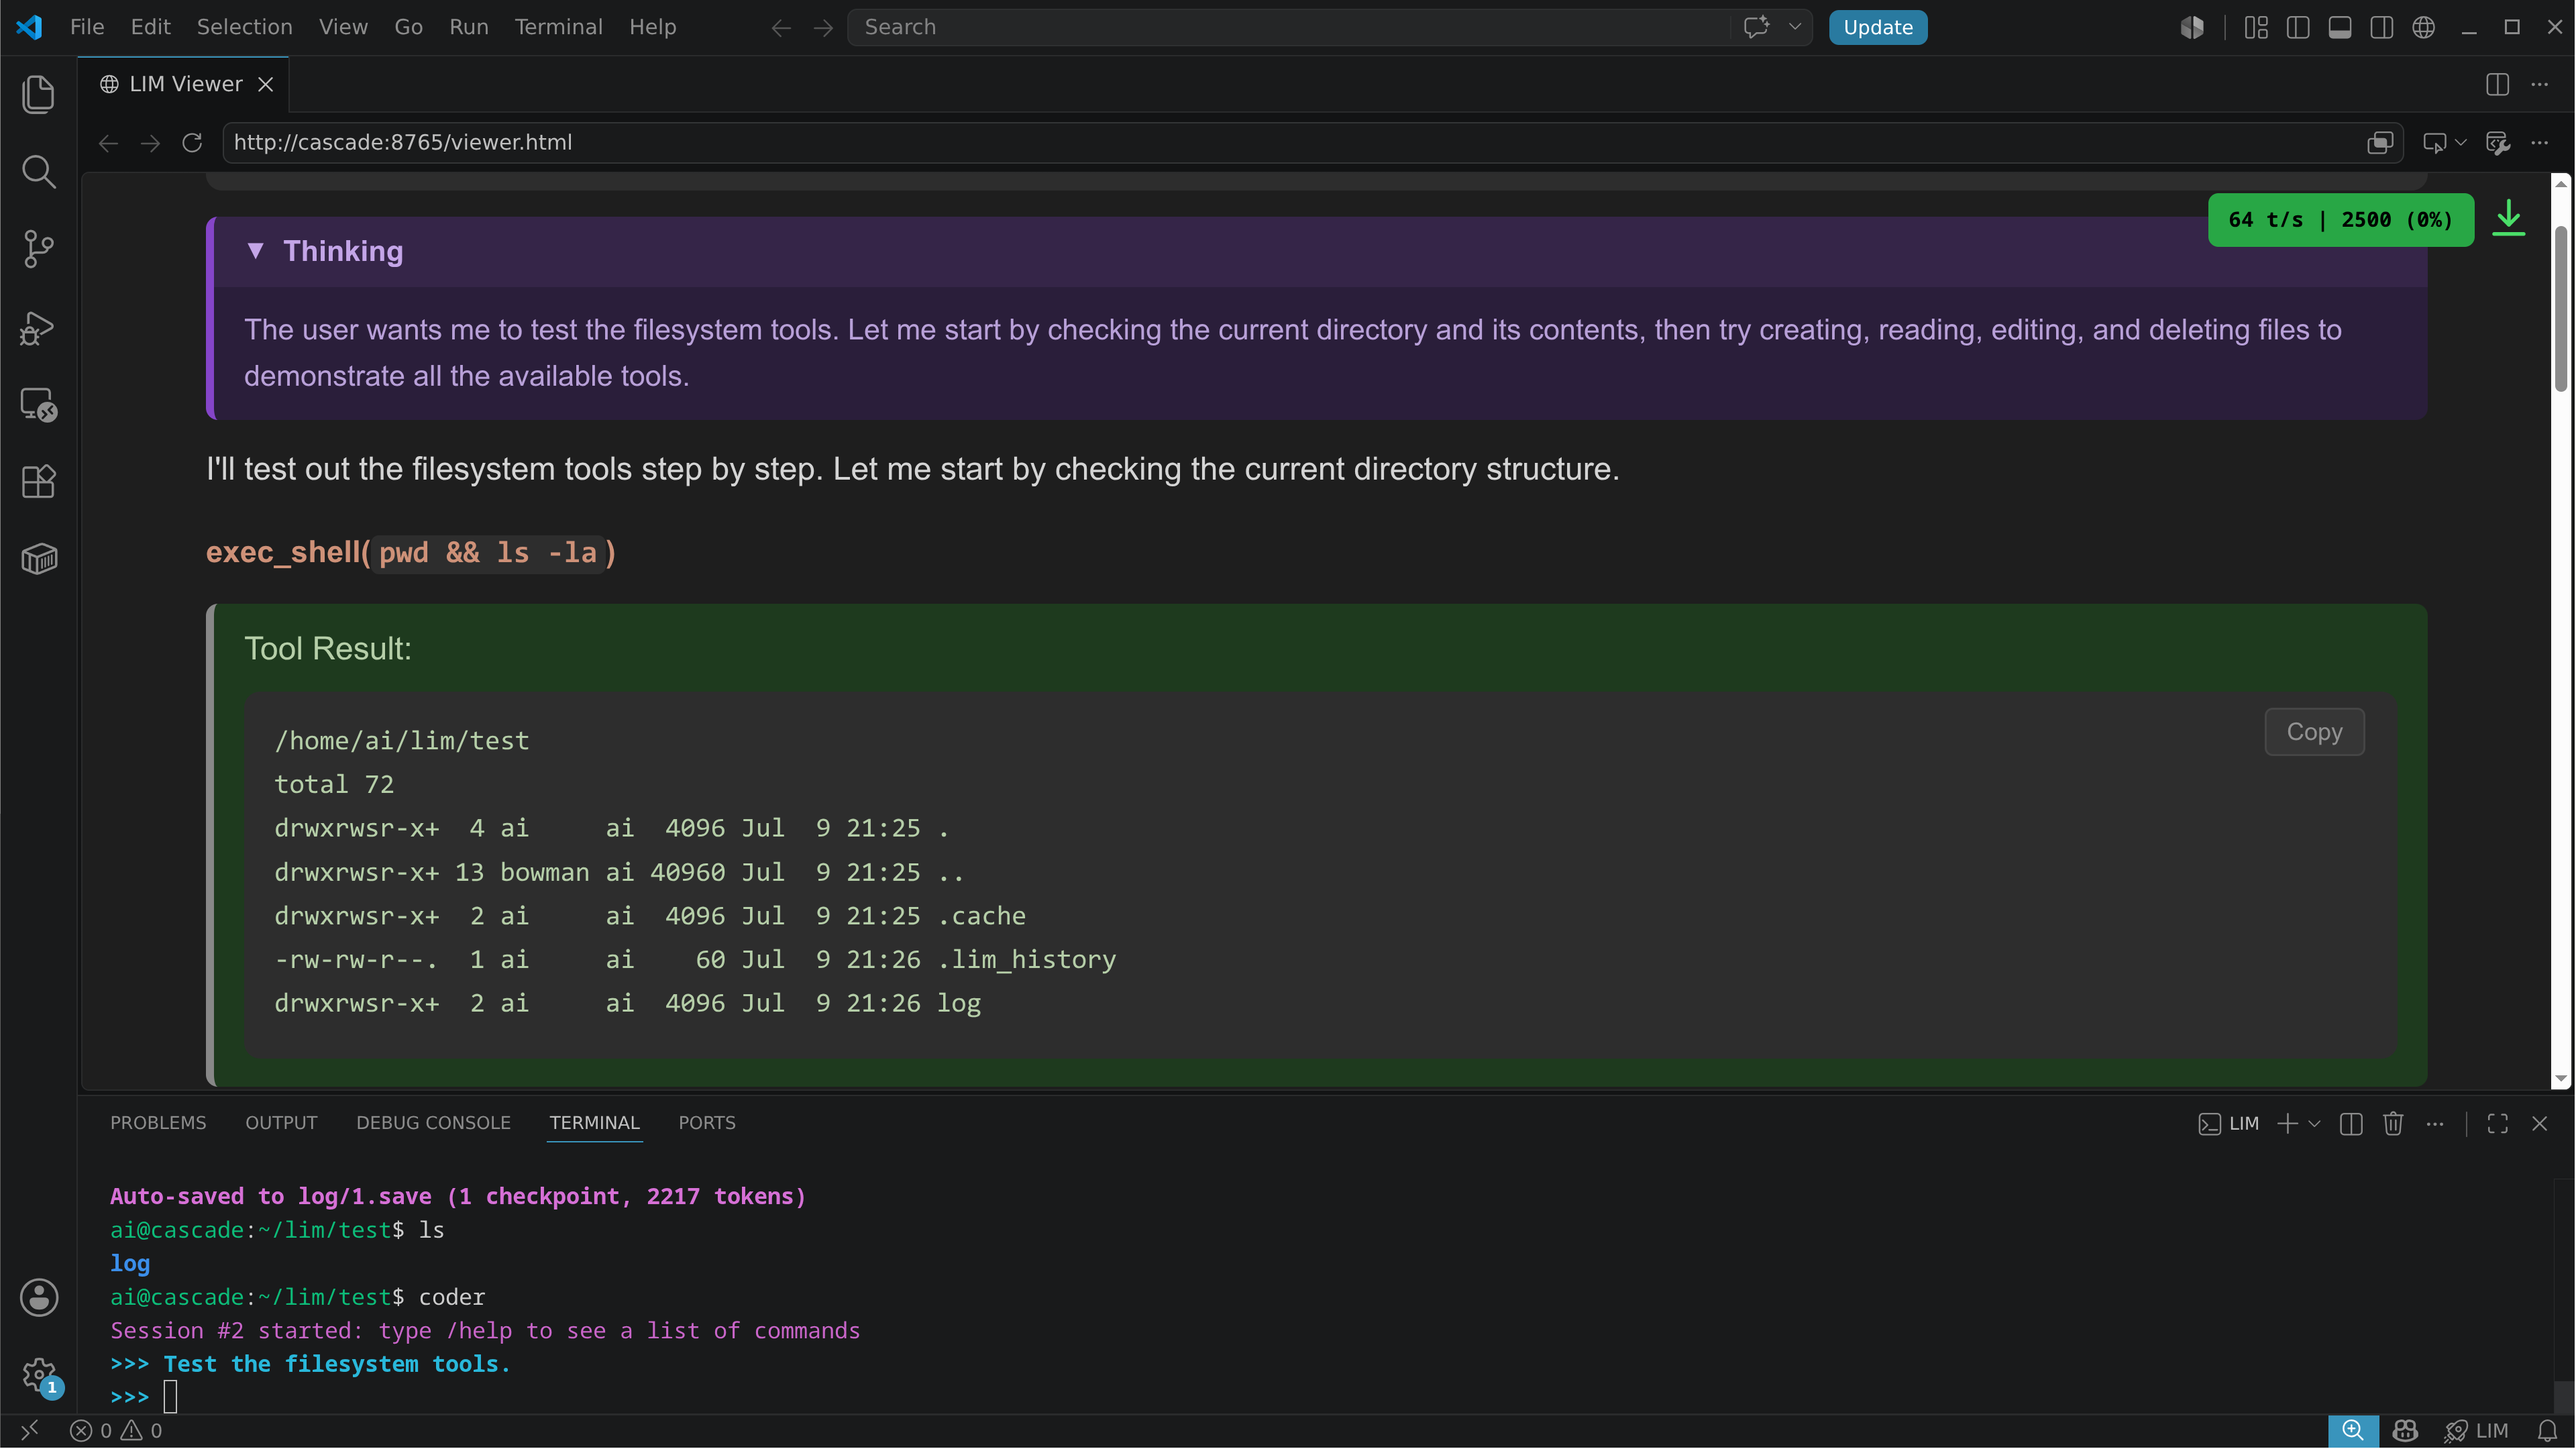
Task: Open the Extensions view
Action: pos(38,482)
